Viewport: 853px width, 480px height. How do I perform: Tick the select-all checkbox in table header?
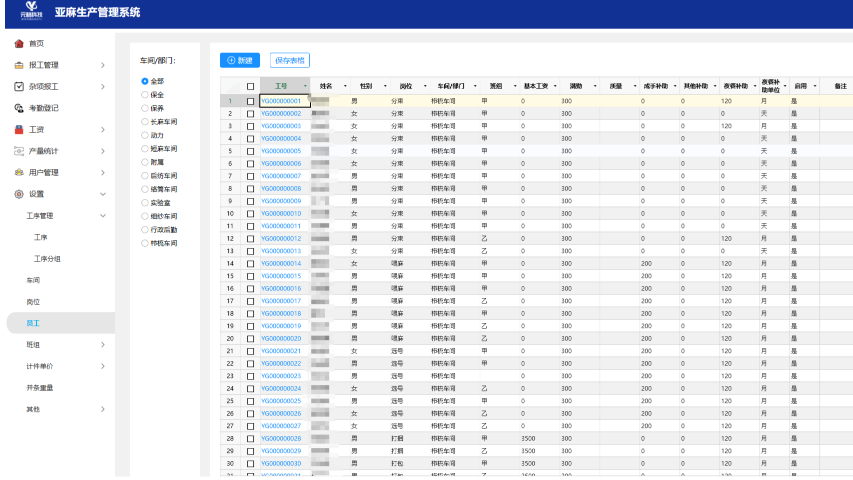click(250, 87)
